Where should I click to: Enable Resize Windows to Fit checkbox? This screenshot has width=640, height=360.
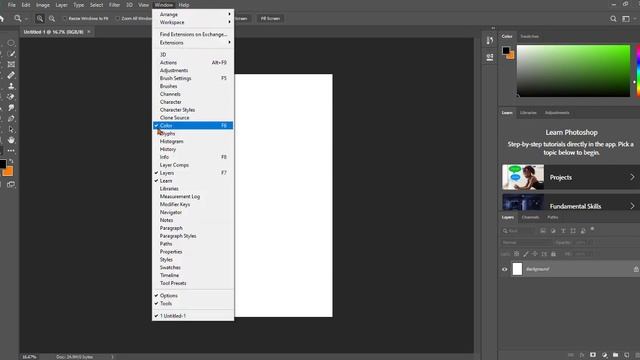(x=64, y=18)
